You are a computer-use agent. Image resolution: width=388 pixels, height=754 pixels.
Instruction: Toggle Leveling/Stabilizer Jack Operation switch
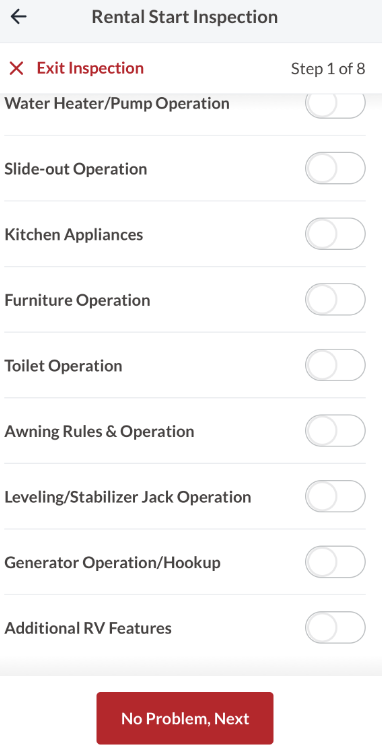335,496
